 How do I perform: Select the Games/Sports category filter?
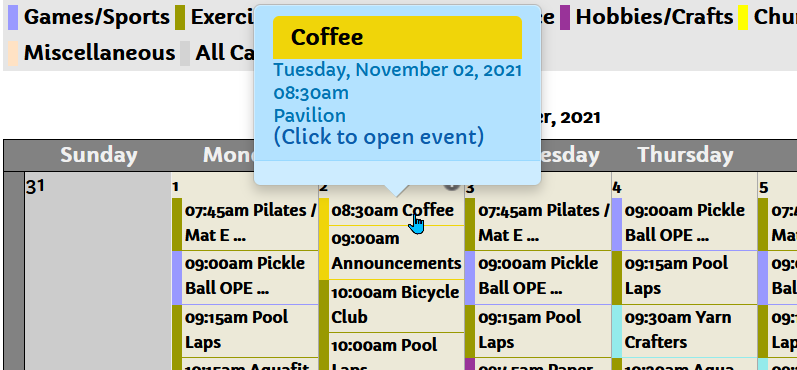97,17
